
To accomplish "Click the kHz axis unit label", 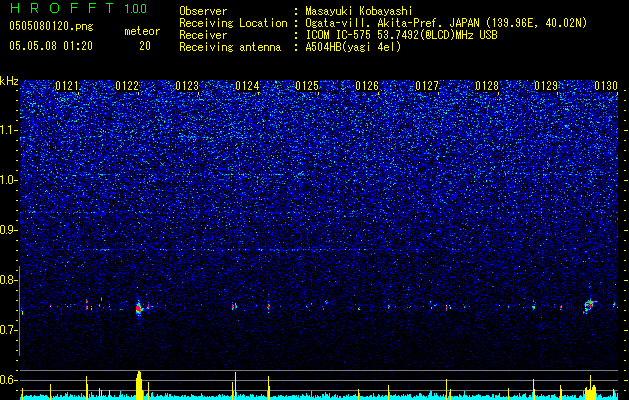I will (x=9, y=81).
